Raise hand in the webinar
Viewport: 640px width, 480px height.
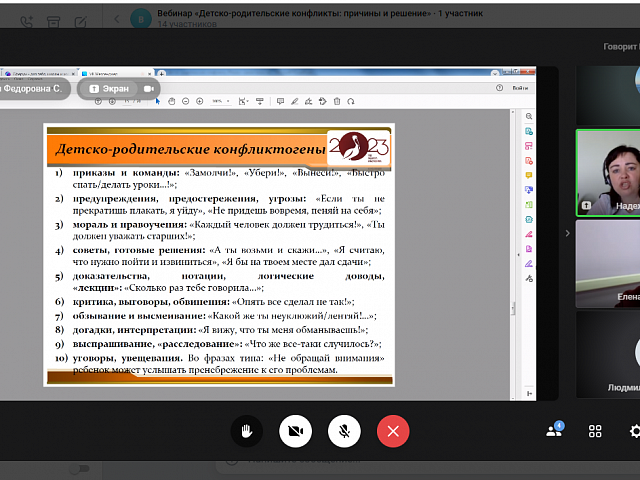tap(246, 431)
